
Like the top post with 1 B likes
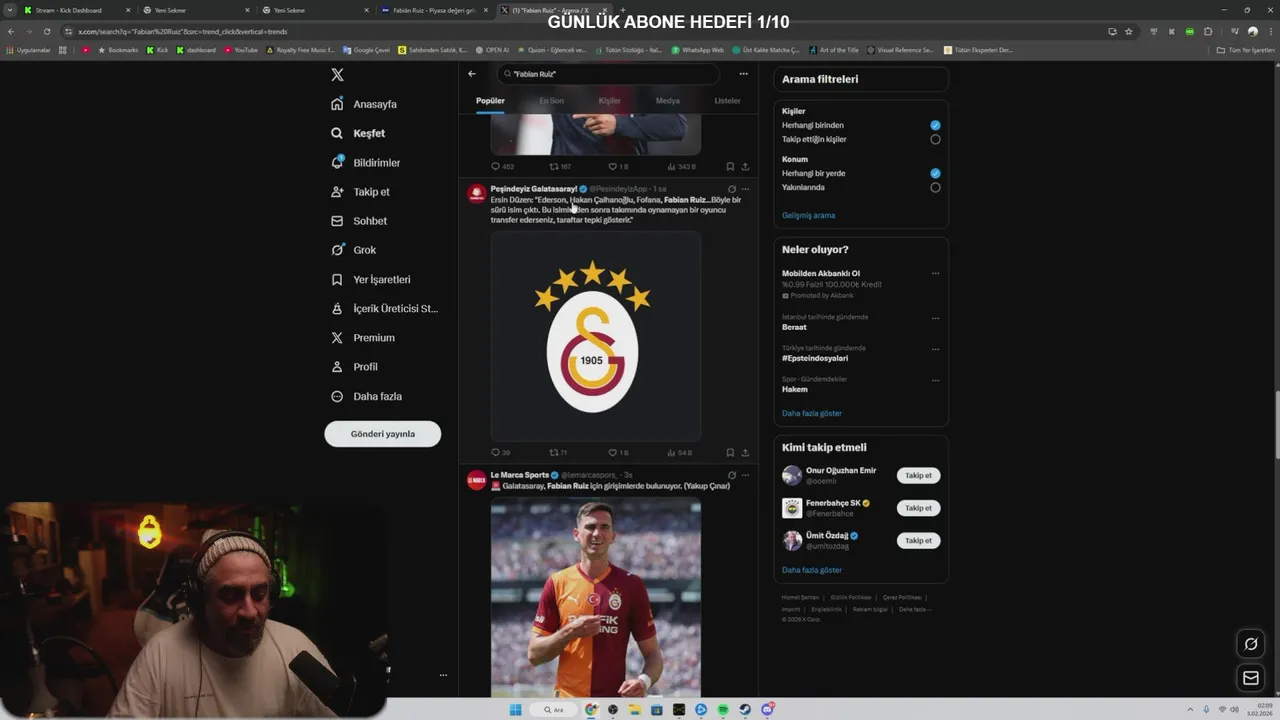[618, 167]
